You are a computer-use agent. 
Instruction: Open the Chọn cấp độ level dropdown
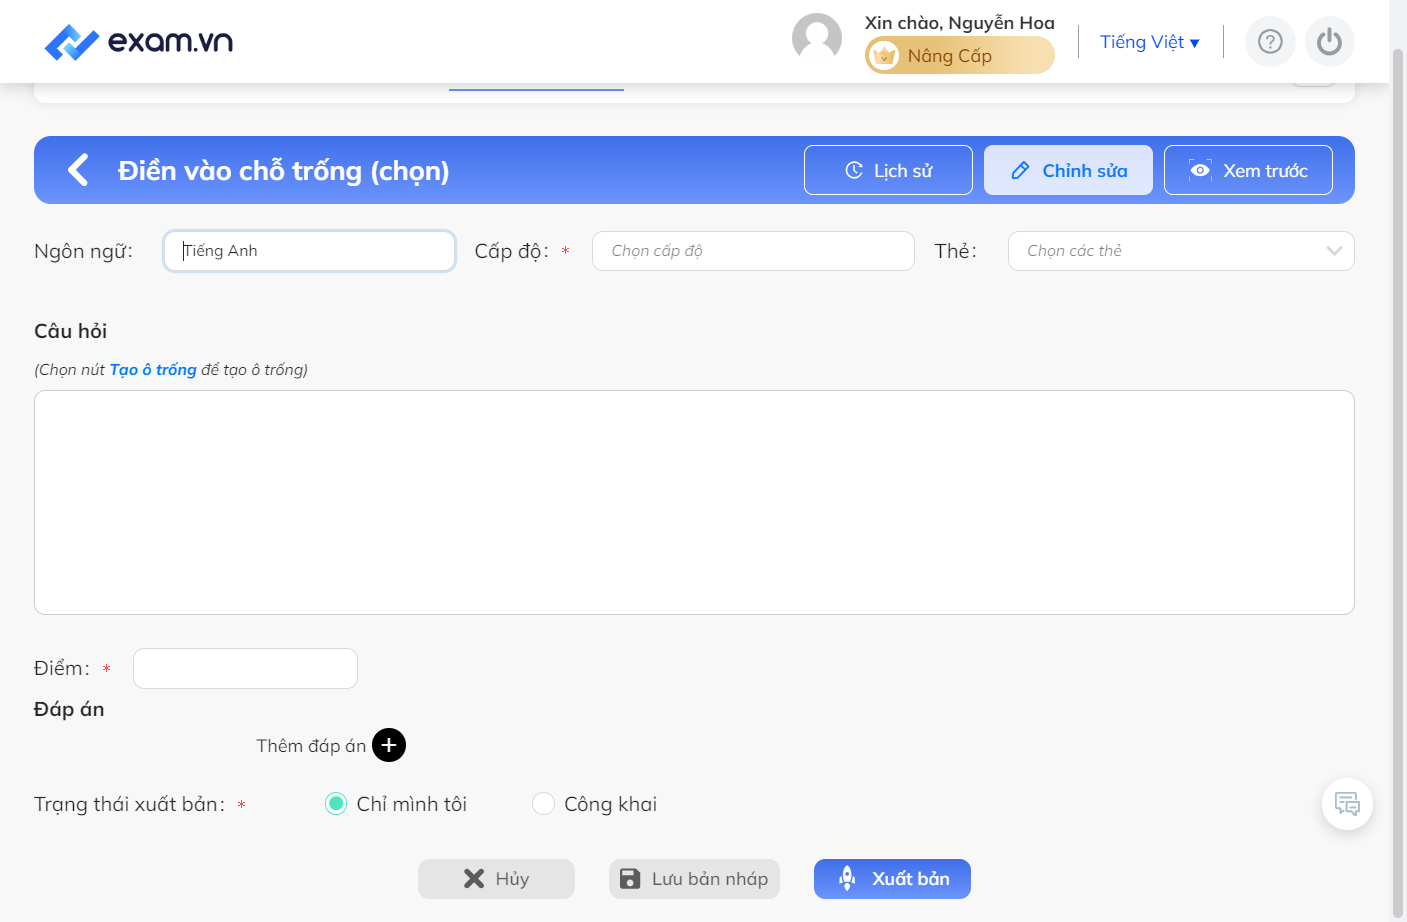[x=753, y=251]
